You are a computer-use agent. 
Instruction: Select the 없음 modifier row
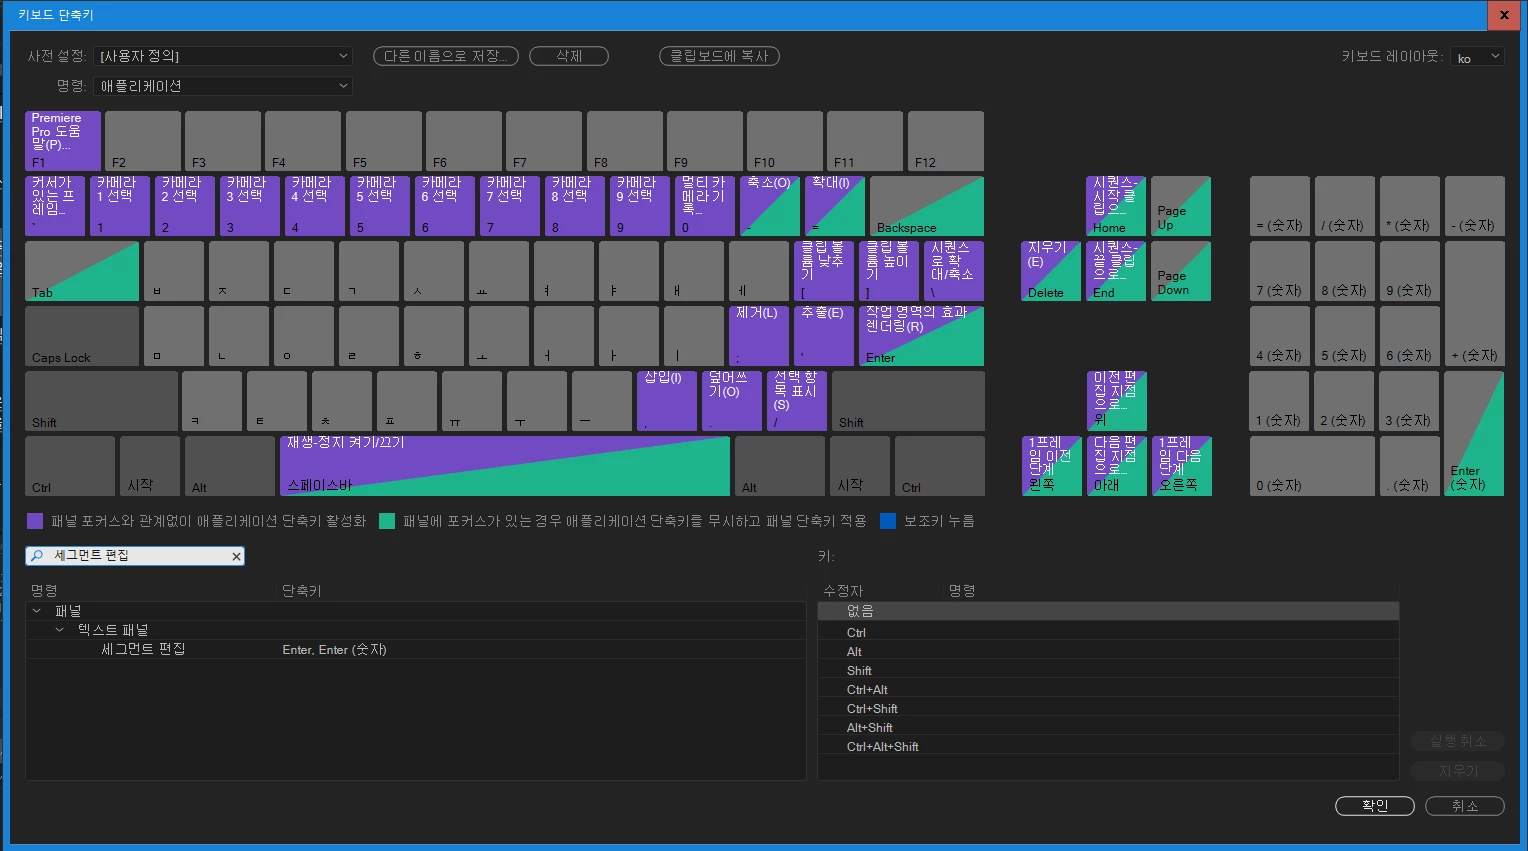click(x=1108, y=611)
